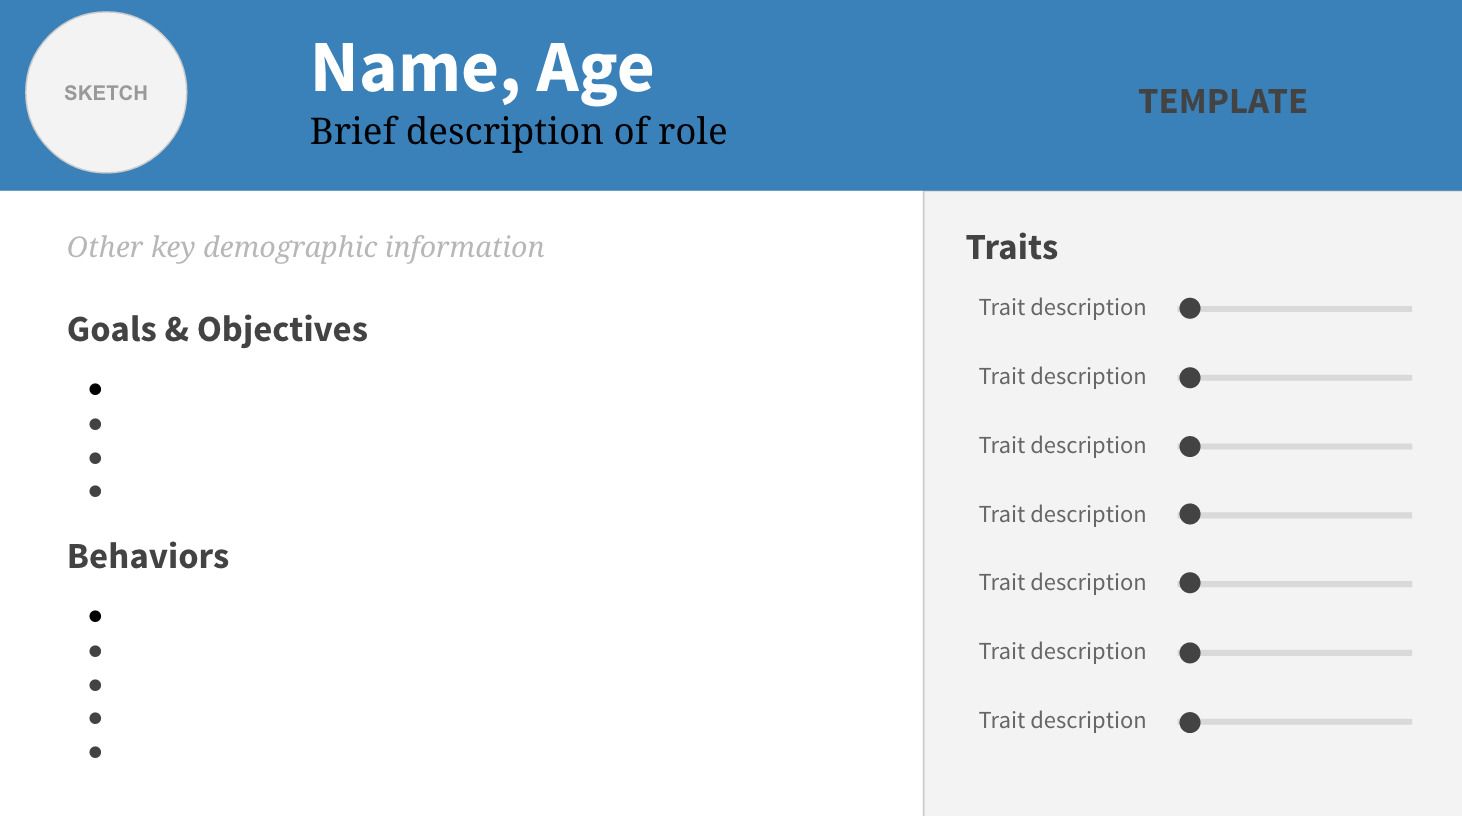This screenshot has width=1462, height=816.
Task: Click the SKETCH circle placeholder
Action: pos(106,93)
